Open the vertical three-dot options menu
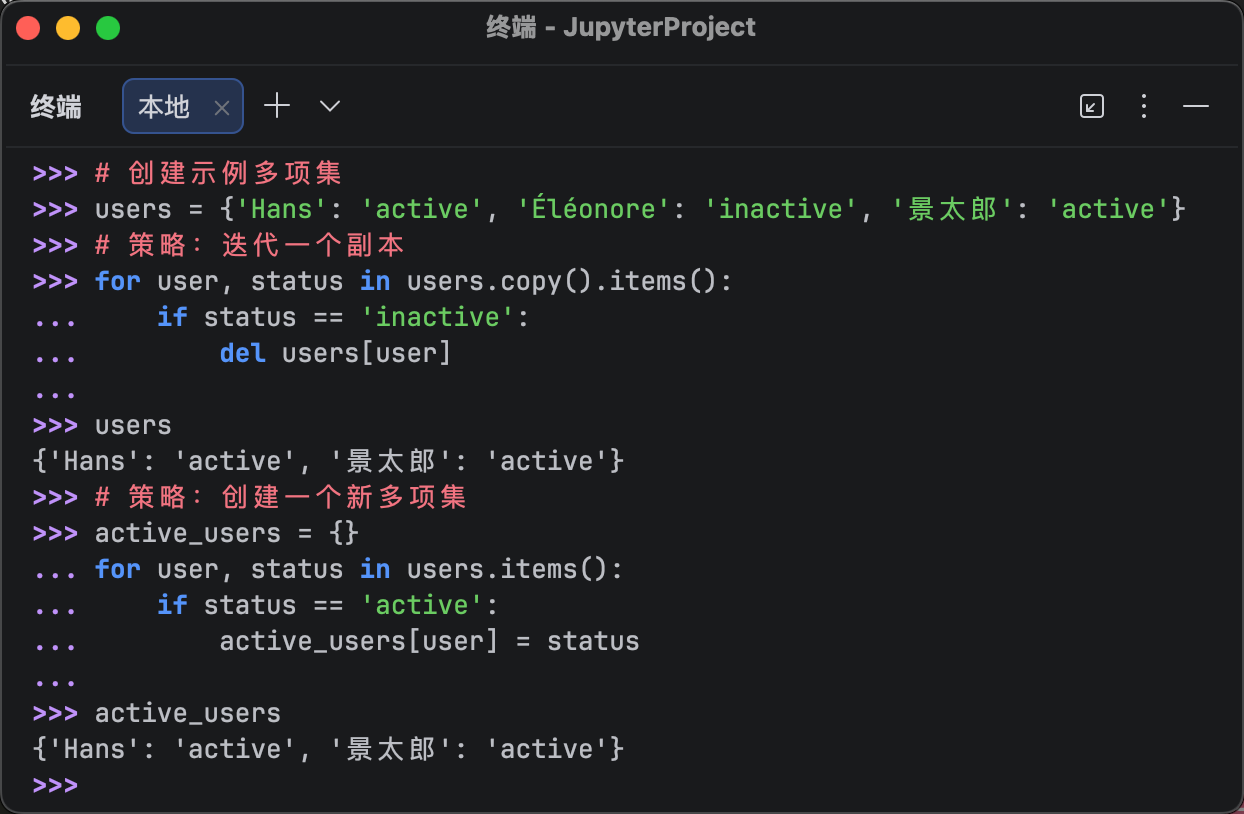This screenshot has height=814, width=1244. 1144,106
